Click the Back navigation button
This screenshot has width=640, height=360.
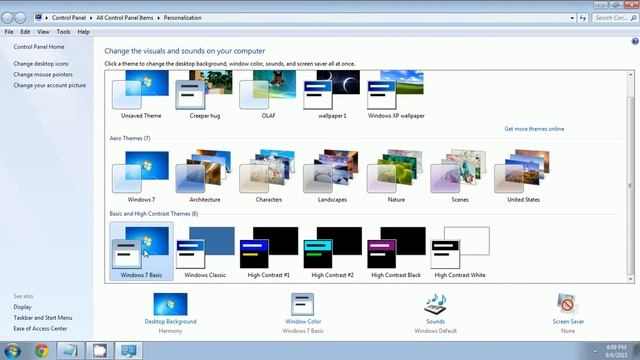click(7, 18)
